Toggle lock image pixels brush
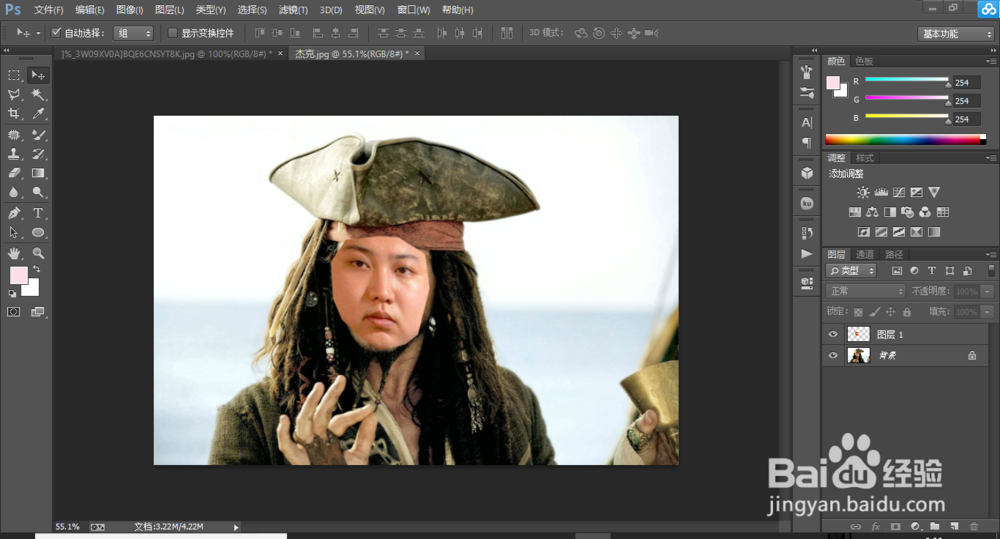1000x539 pixels. pyautogui.click(x=874, y=312)
